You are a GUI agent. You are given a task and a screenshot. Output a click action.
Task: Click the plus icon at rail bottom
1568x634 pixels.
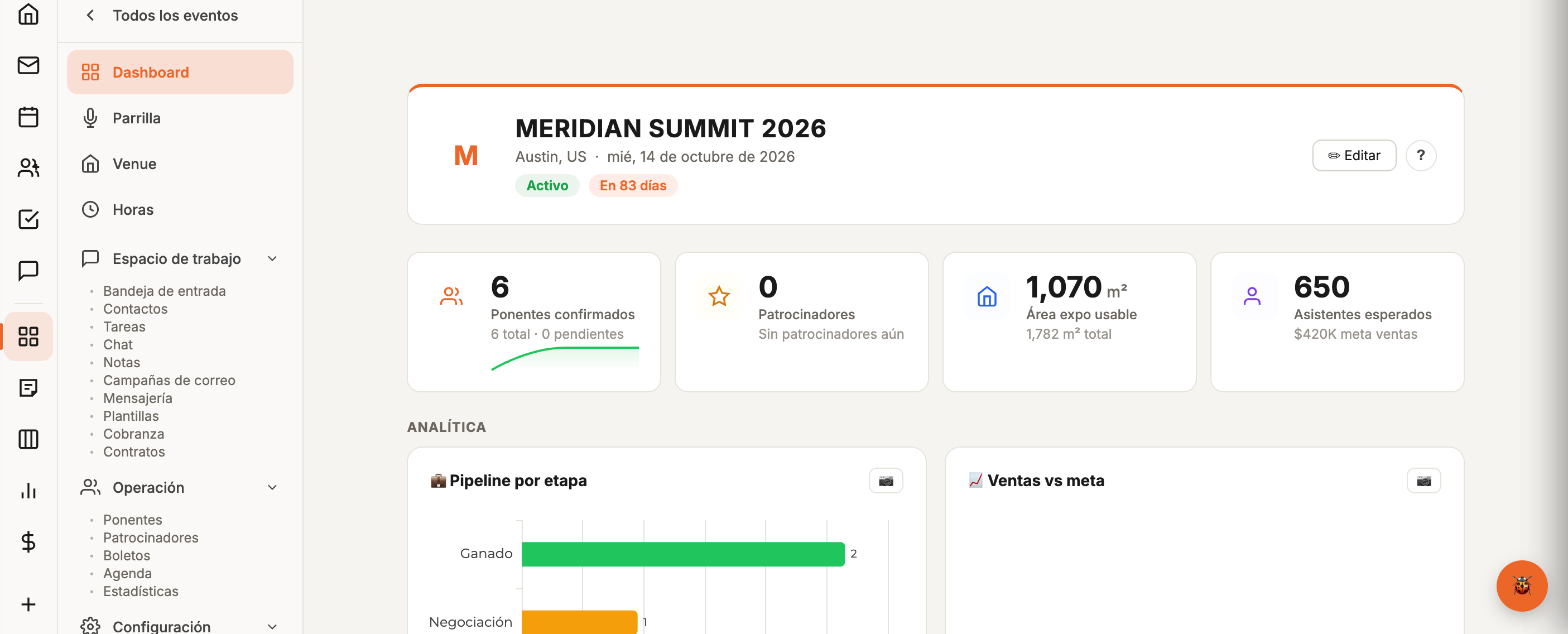(x=28, y=604)
